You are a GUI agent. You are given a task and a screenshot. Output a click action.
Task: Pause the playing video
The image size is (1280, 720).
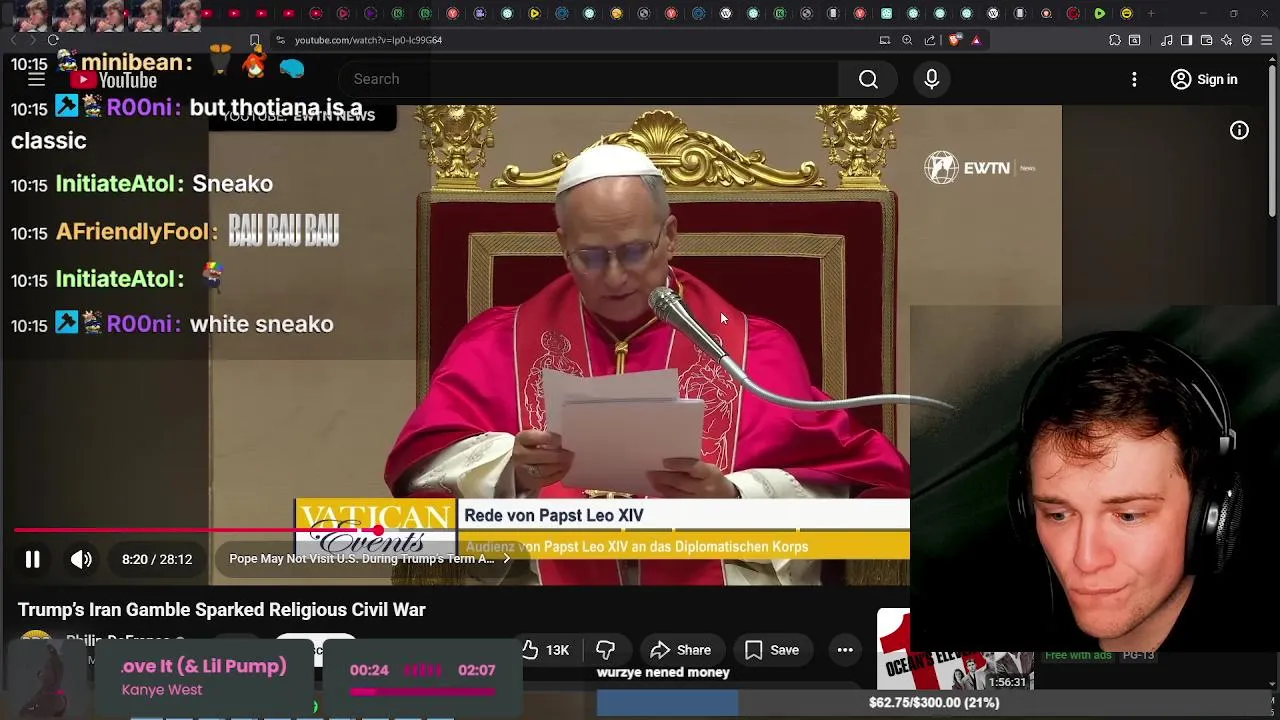point(32,559)
